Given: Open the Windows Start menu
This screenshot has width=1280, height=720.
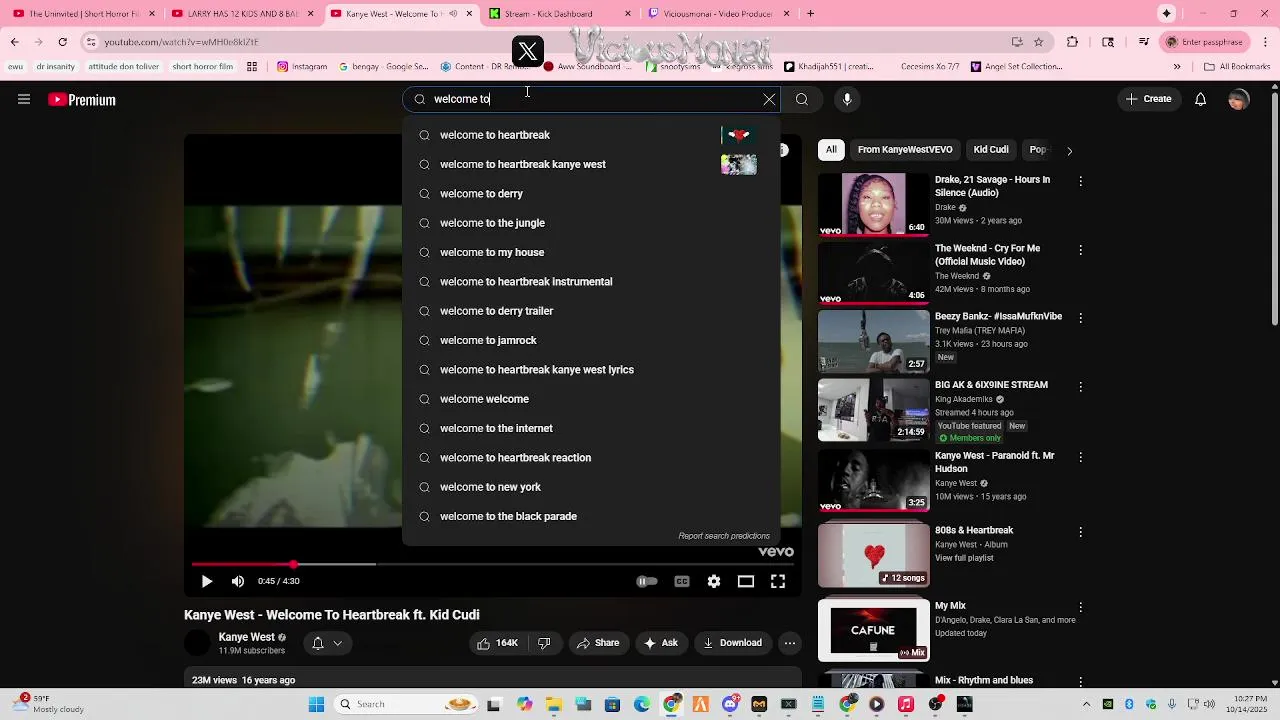Looking at the screenshot, I should click(316, 704).
